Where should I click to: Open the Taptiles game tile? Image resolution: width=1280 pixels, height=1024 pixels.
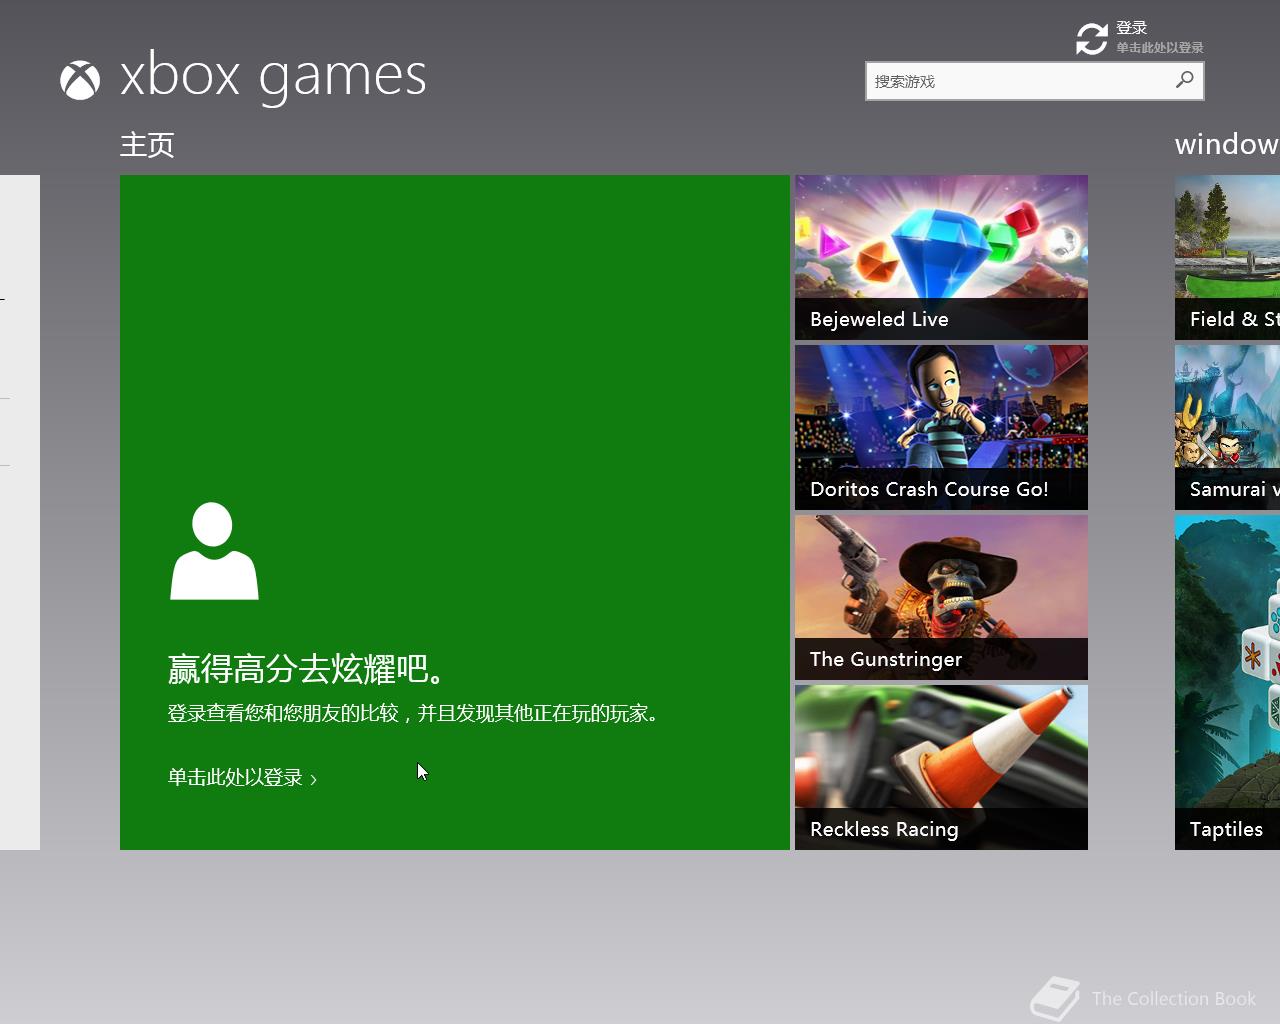[1227, 682]
